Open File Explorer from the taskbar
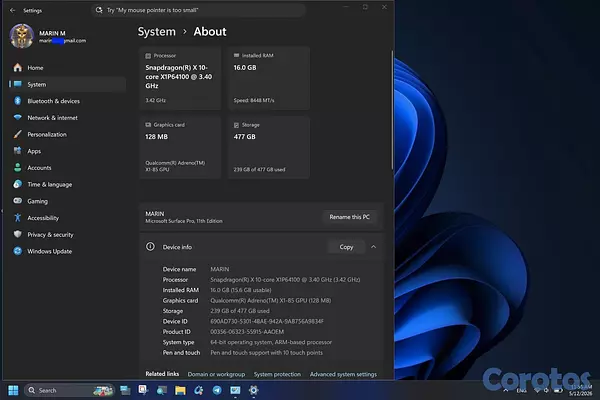 (x=180, y=390)
